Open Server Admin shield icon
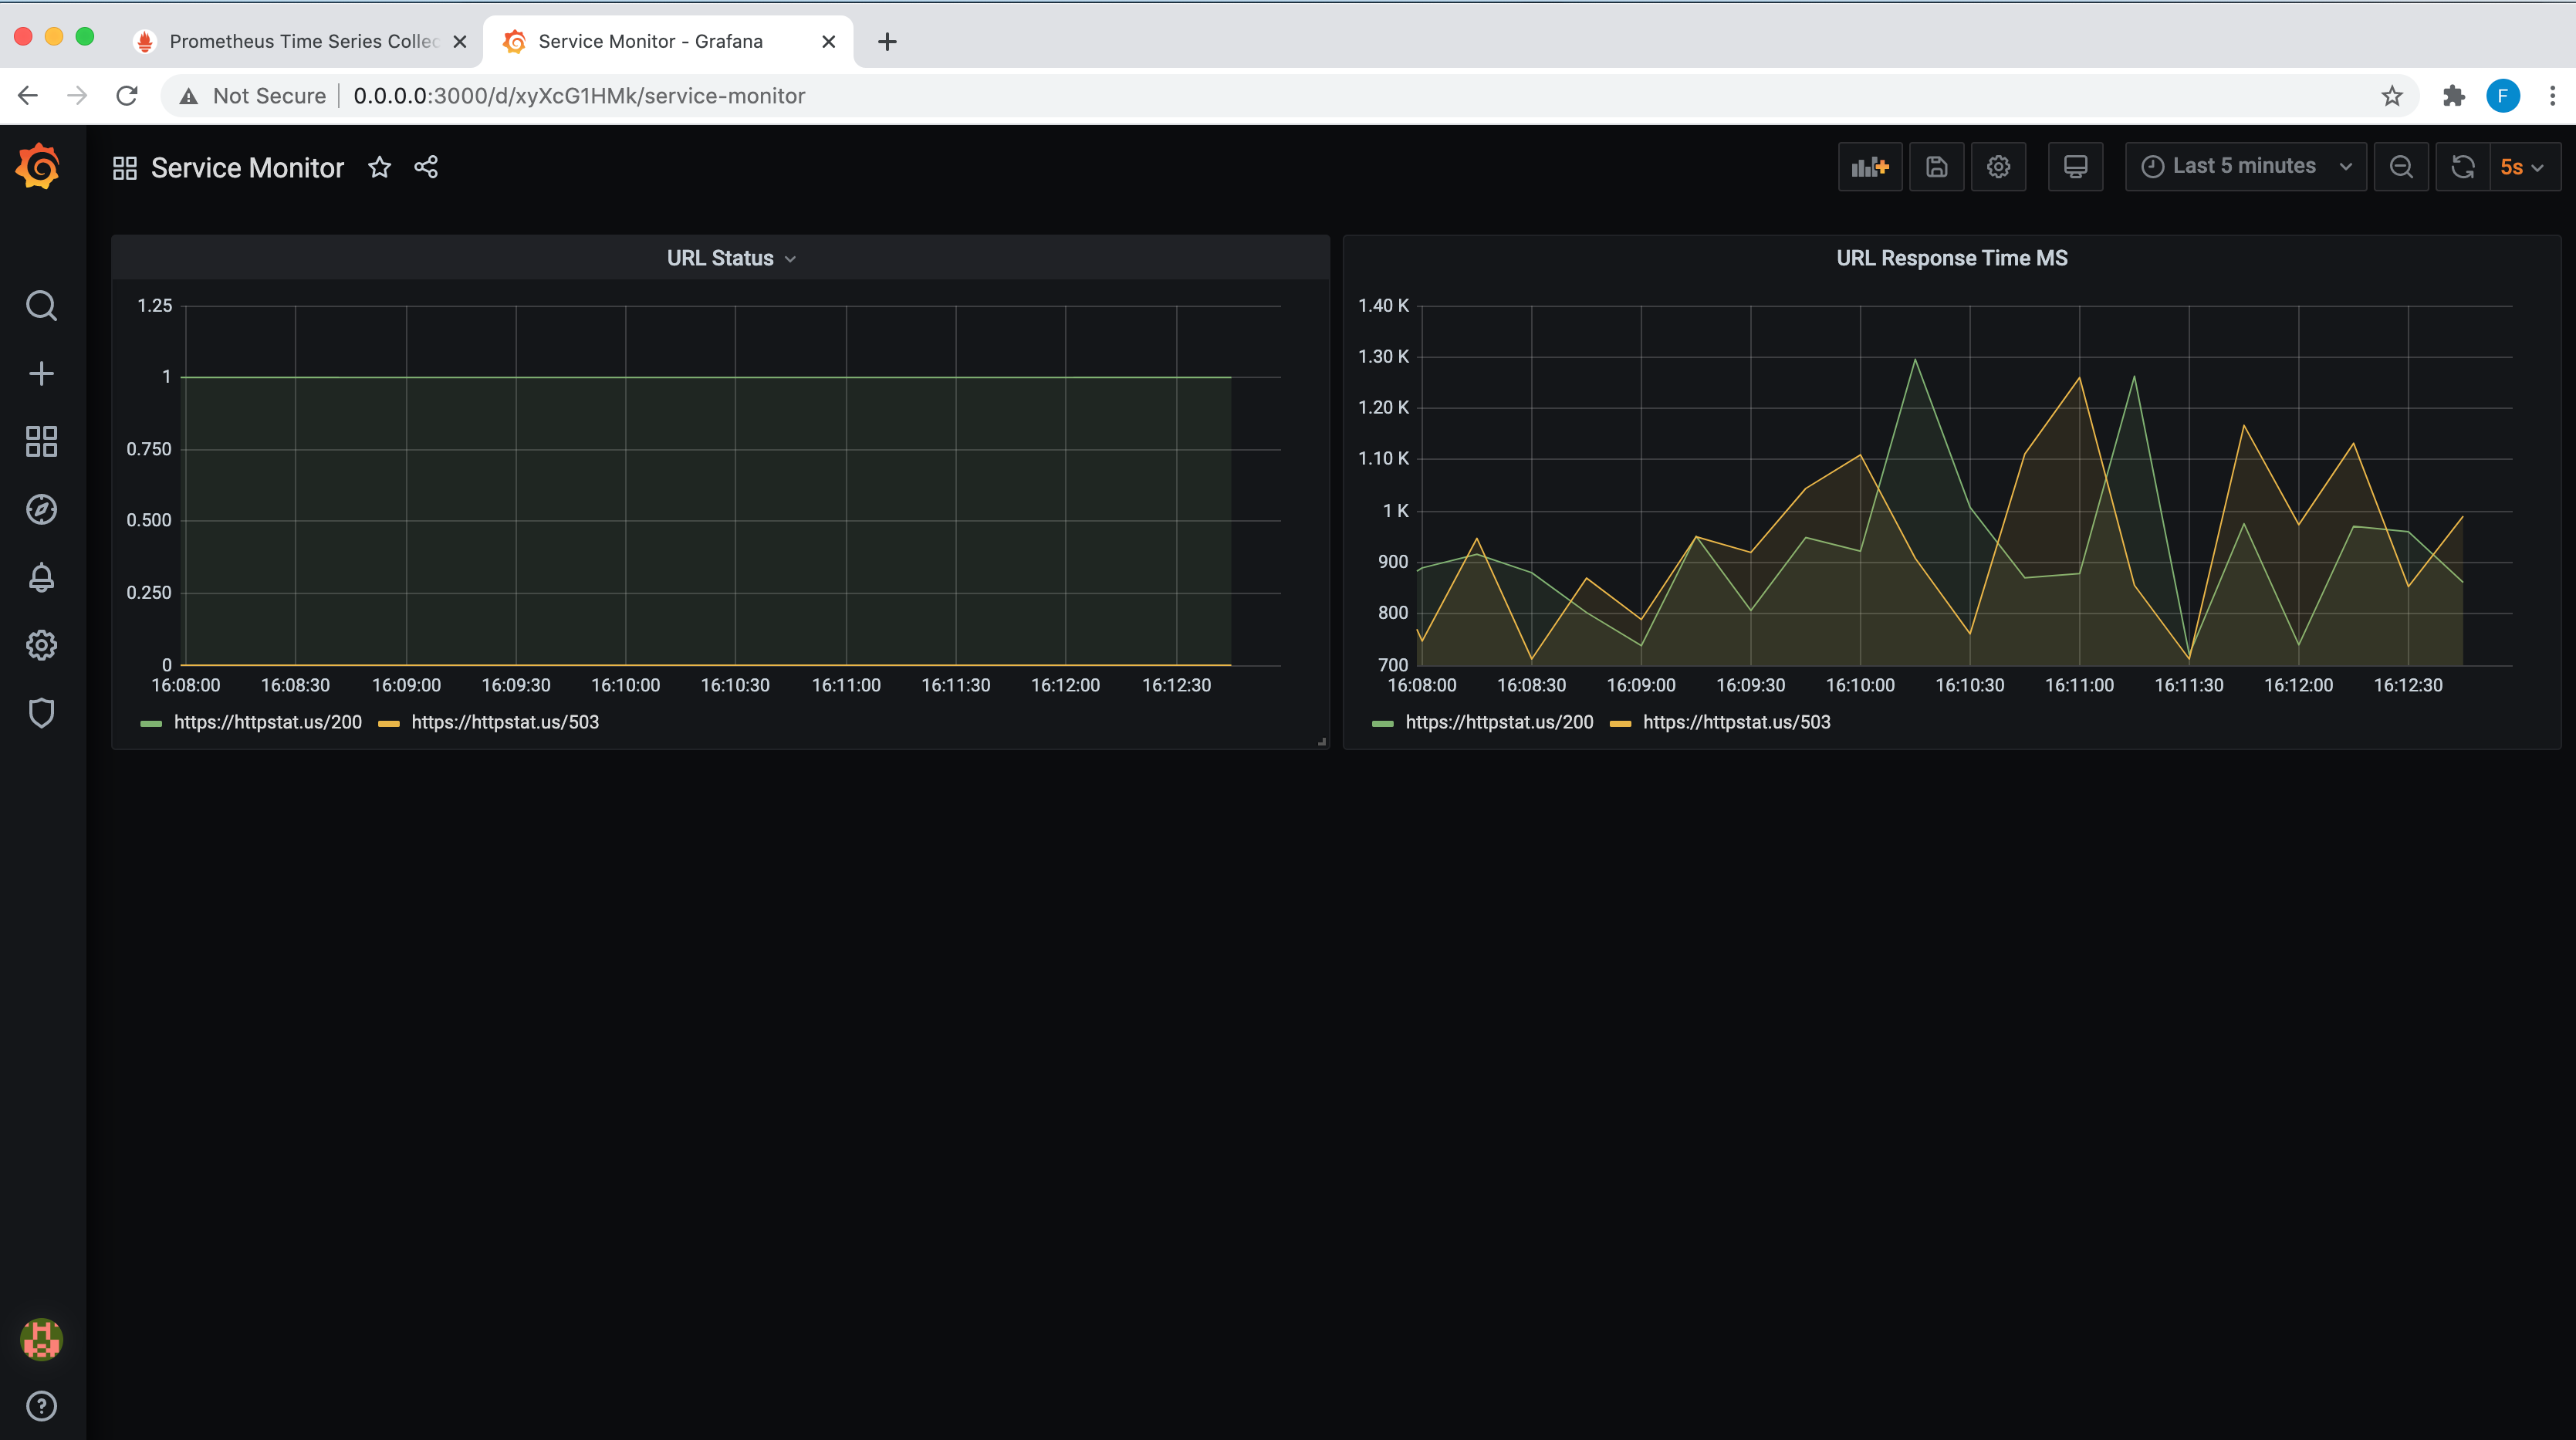This screenshot has height=1440, width=2576. pos(41,713)
